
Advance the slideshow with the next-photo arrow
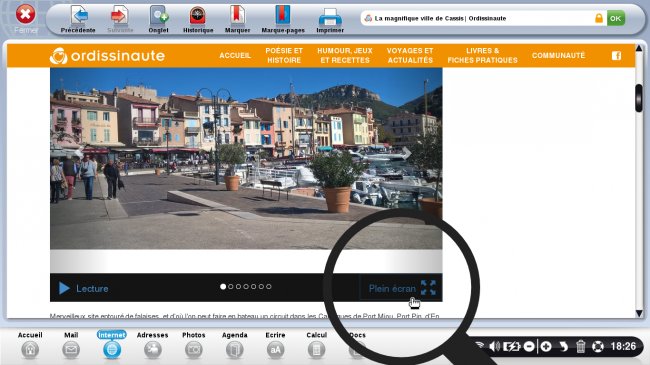point(407,153)
